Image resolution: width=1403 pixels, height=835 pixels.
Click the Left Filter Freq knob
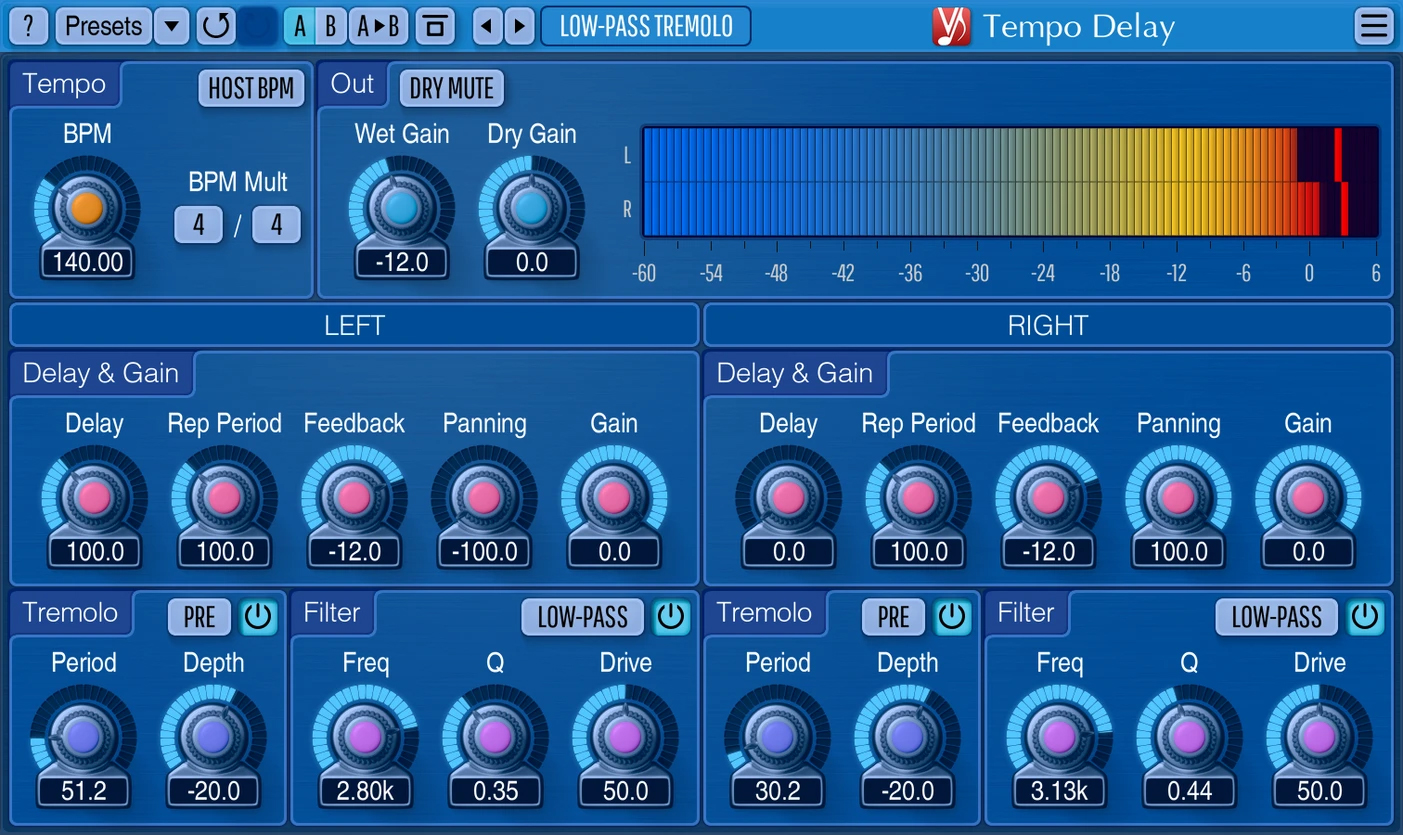tap(365, 737)
